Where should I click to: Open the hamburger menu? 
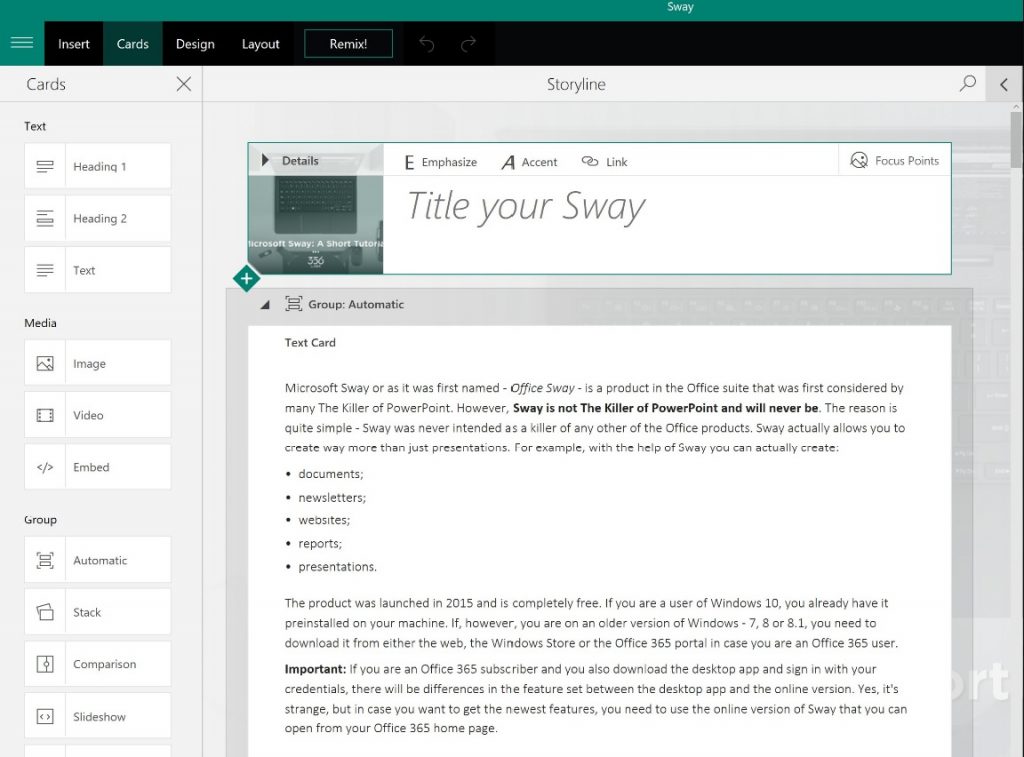click(x=22, y=43)
